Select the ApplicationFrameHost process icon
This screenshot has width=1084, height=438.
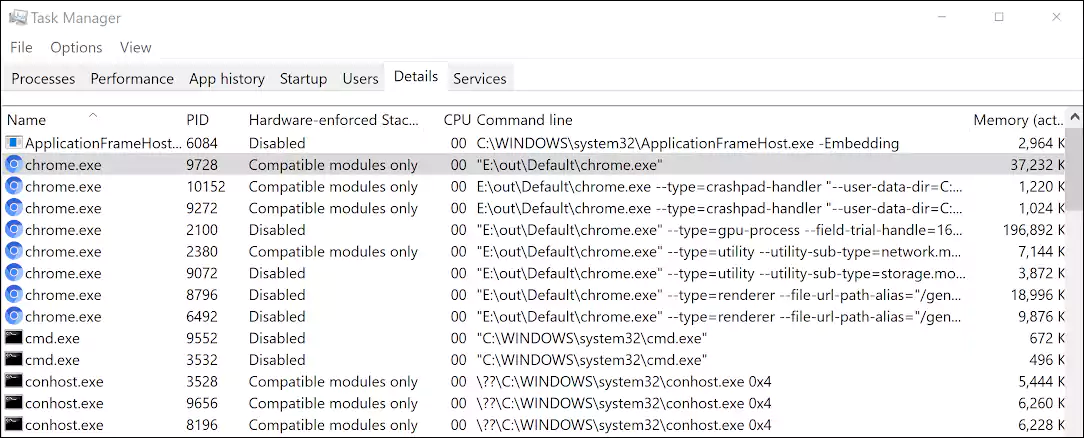(14, 143)
